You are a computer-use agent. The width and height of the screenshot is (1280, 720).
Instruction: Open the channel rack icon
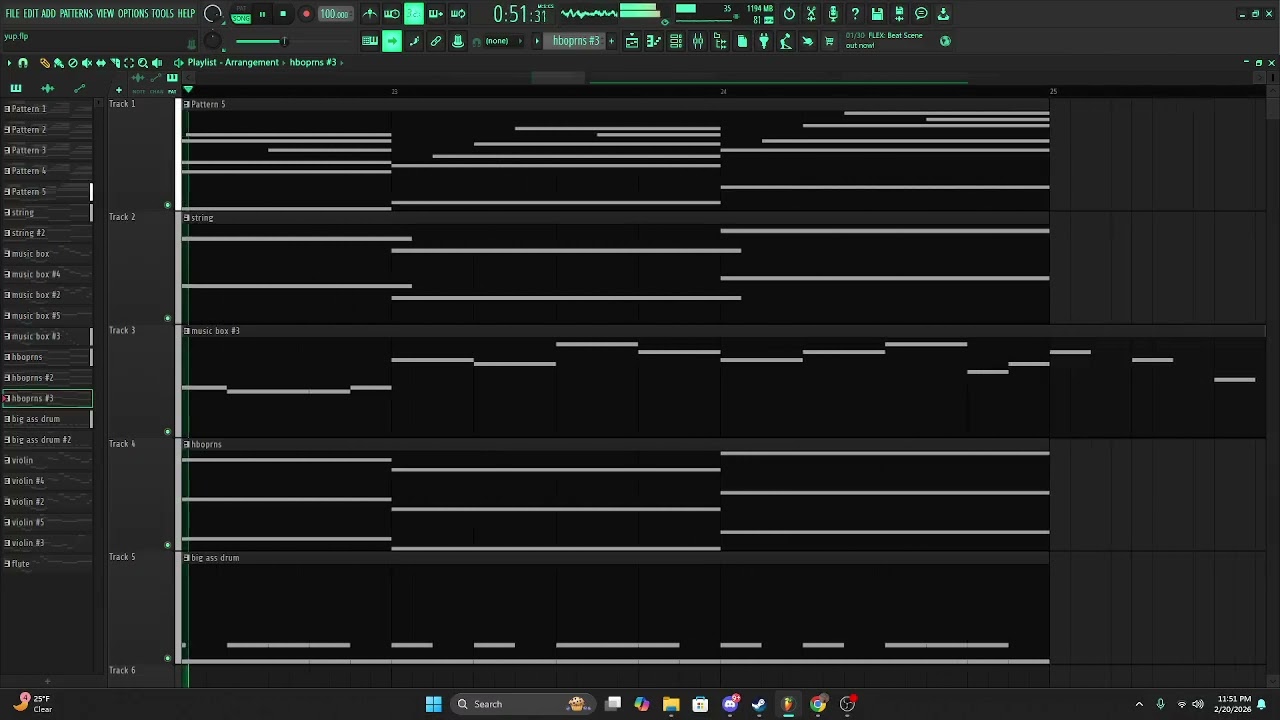[x=676, y=41]
